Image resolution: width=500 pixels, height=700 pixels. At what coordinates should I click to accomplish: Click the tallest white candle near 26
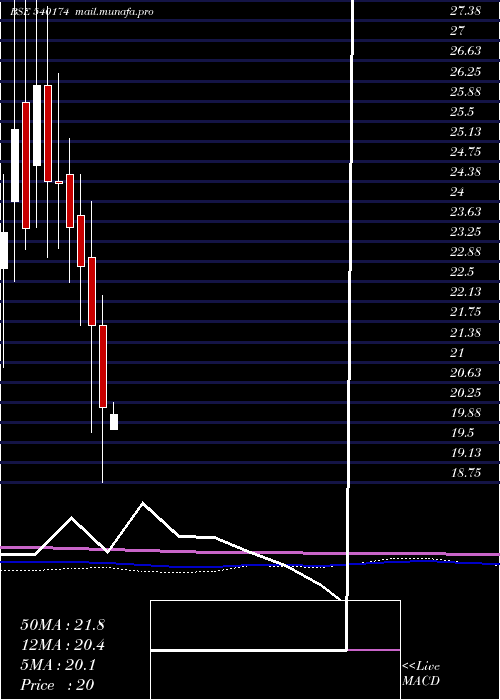37,125
